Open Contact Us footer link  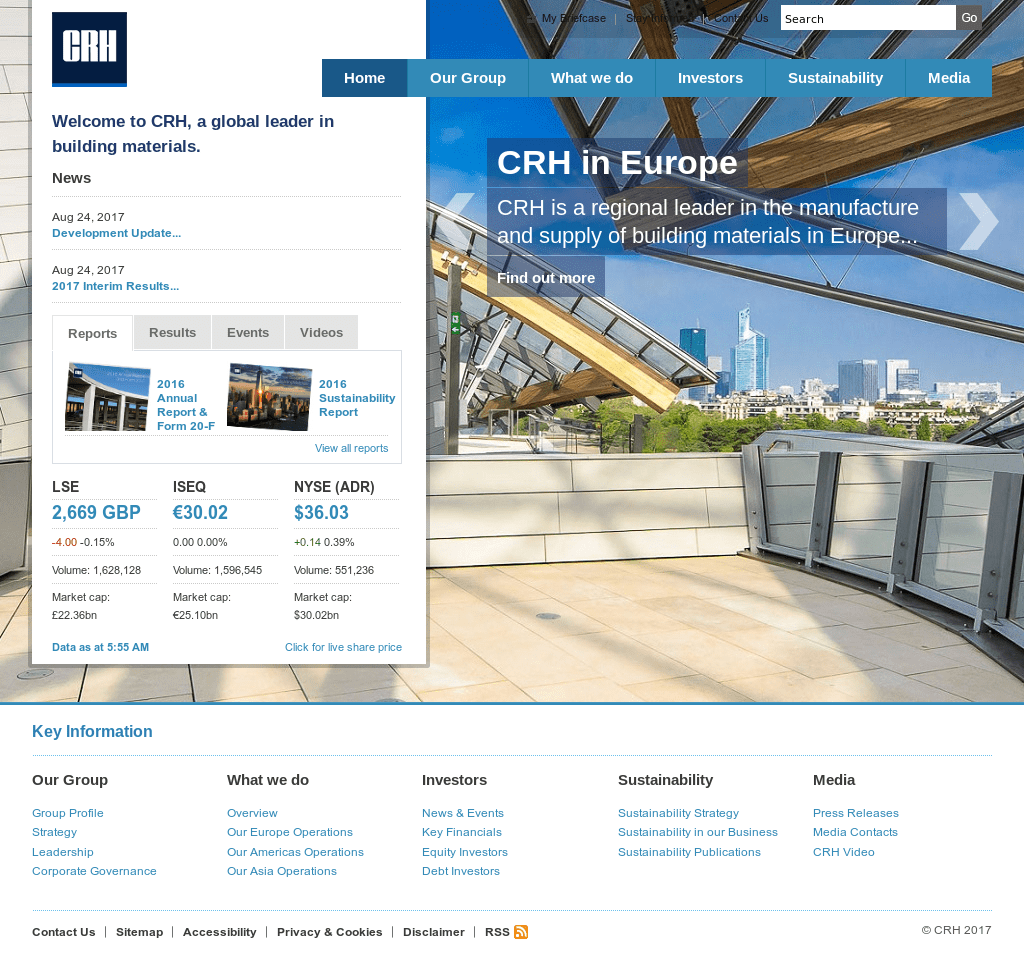tap(63, 932)
